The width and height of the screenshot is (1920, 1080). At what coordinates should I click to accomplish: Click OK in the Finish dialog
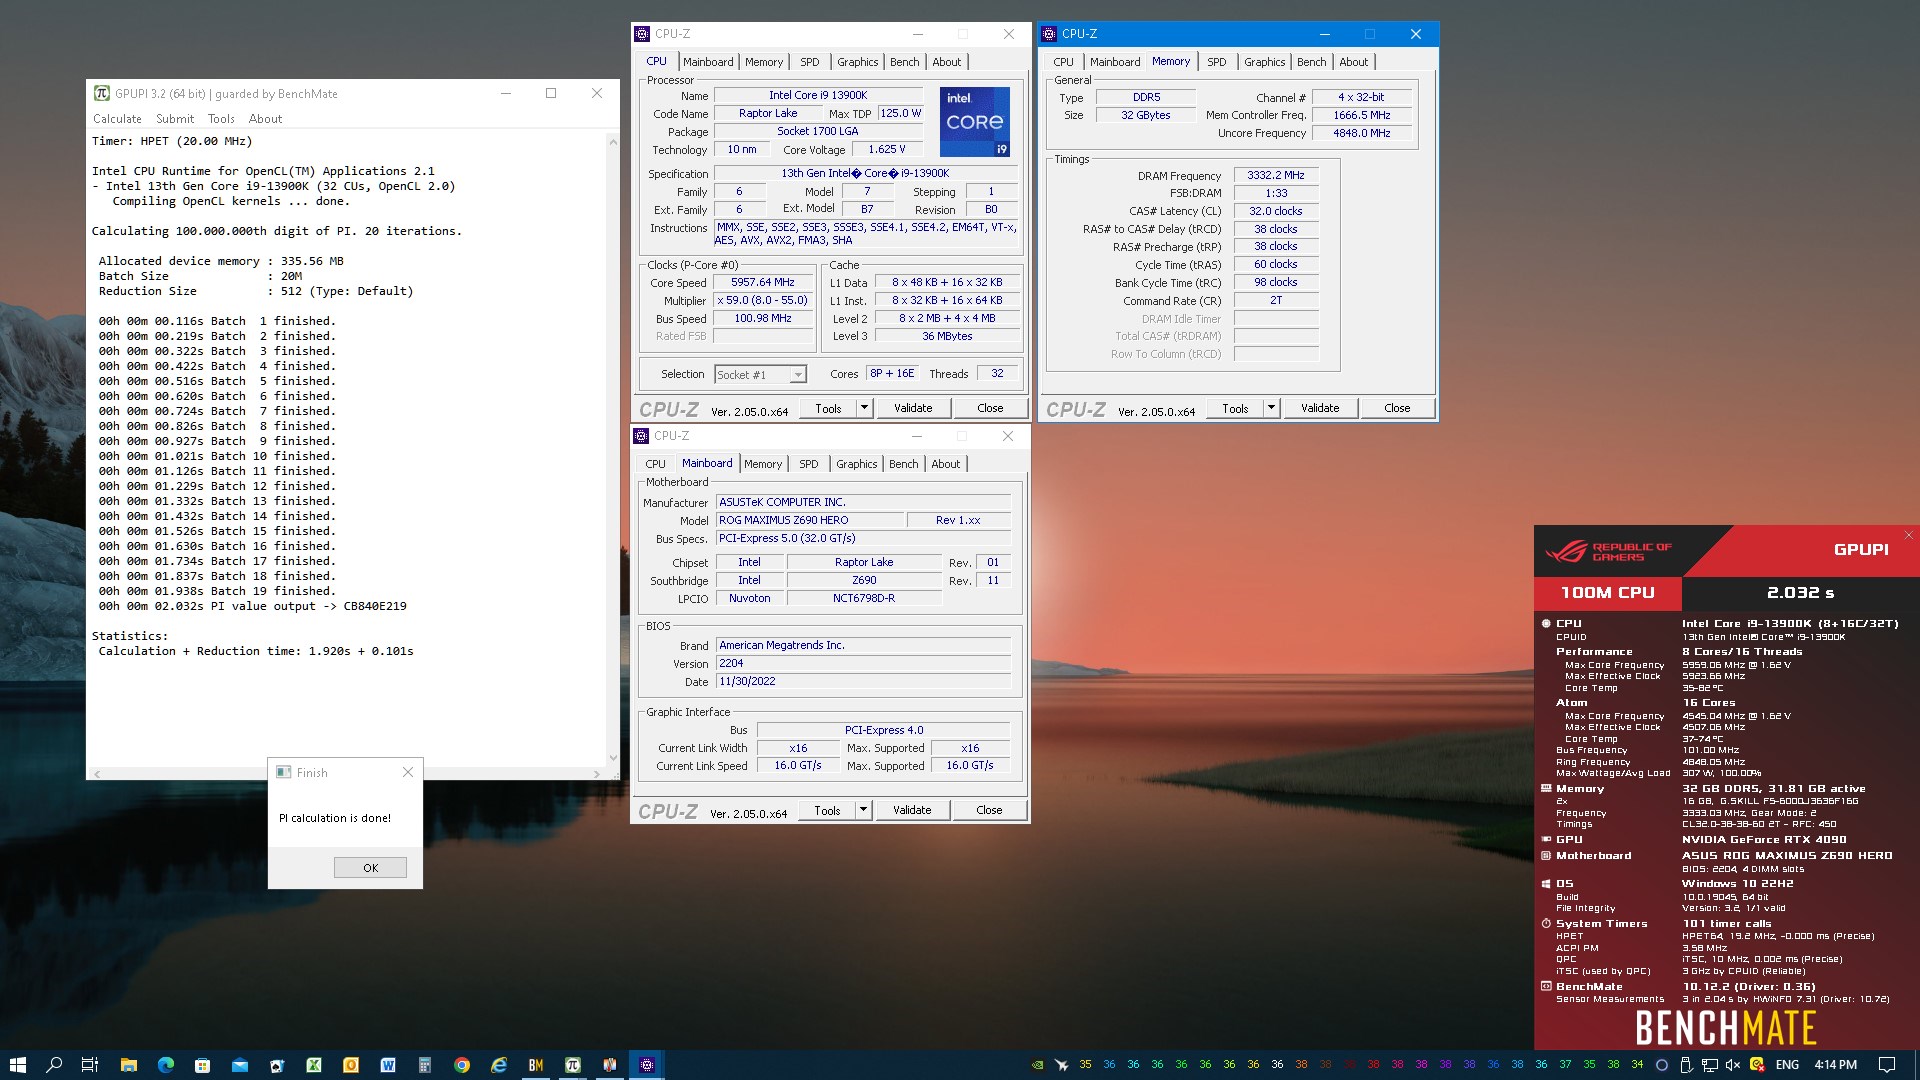[370, 867]
